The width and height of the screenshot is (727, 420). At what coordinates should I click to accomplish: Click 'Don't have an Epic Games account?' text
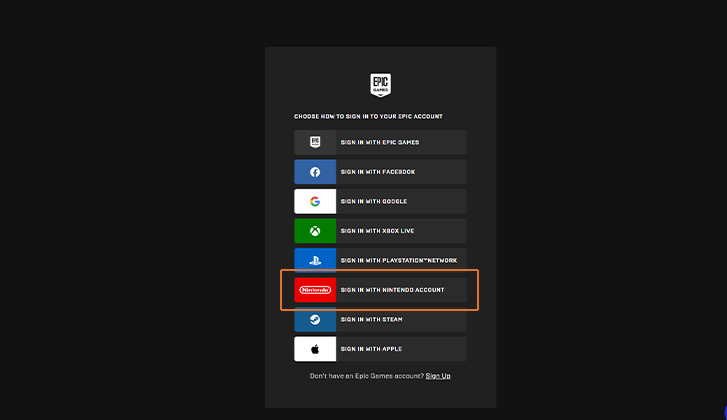pyautogui.click(x=367, y=376)
